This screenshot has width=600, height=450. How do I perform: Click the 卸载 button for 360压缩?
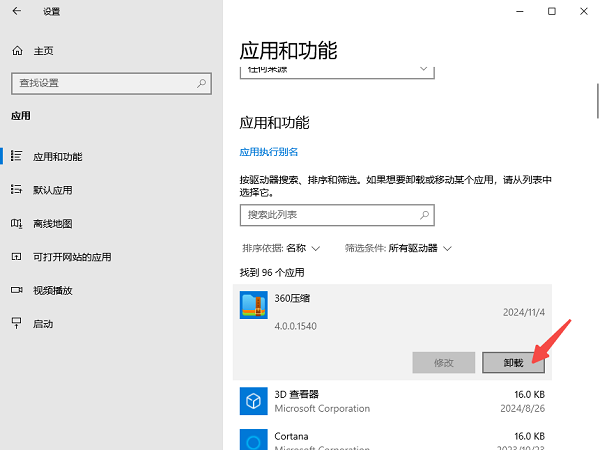pyautogui.click(x=513, y=362)
